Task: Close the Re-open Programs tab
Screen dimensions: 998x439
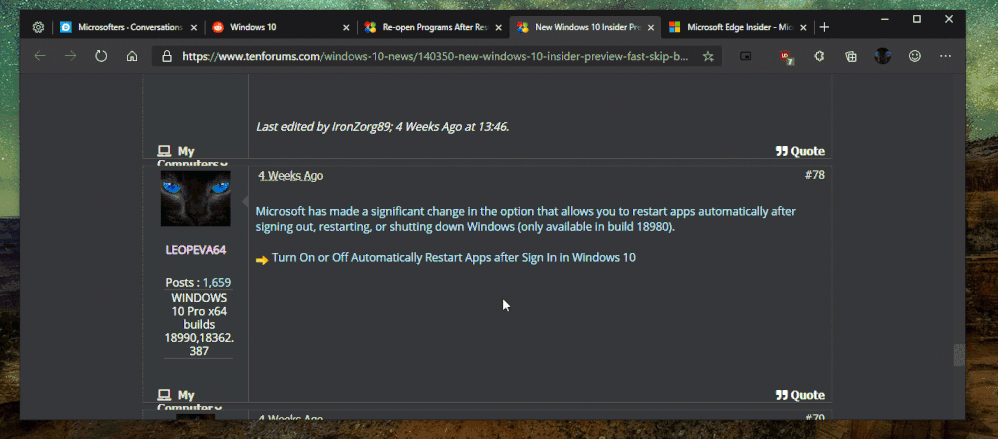Action: click(x=498, y=27)
